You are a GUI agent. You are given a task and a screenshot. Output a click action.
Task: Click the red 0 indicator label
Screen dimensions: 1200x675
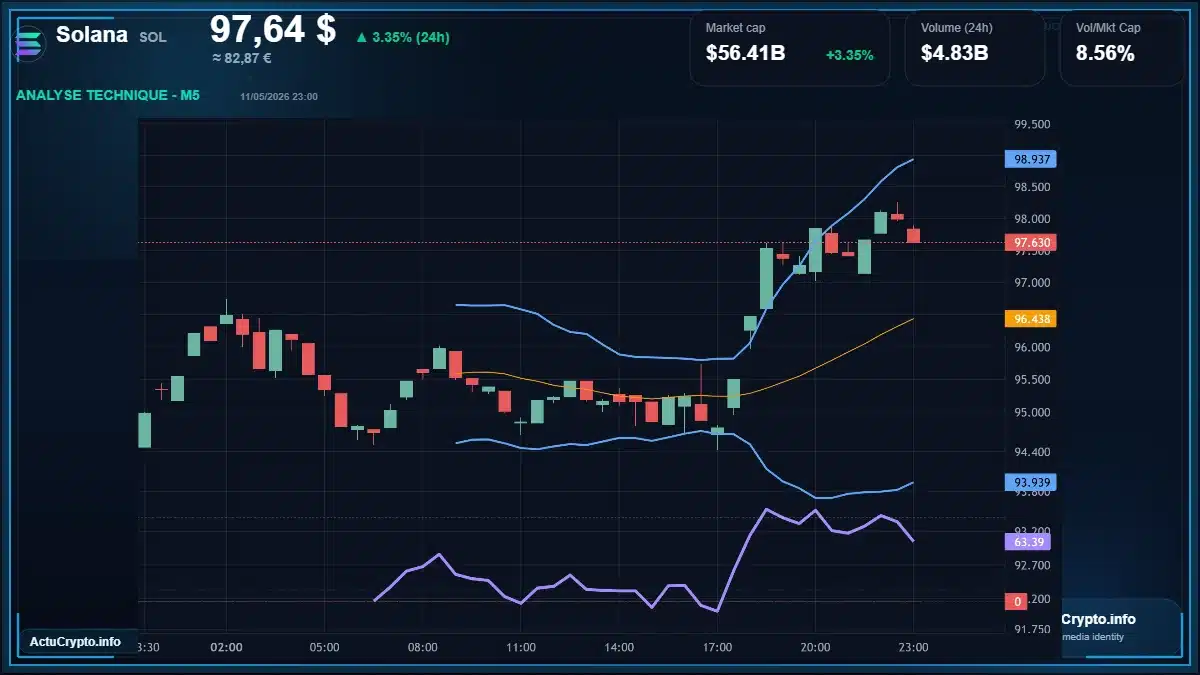(1018, 601)
